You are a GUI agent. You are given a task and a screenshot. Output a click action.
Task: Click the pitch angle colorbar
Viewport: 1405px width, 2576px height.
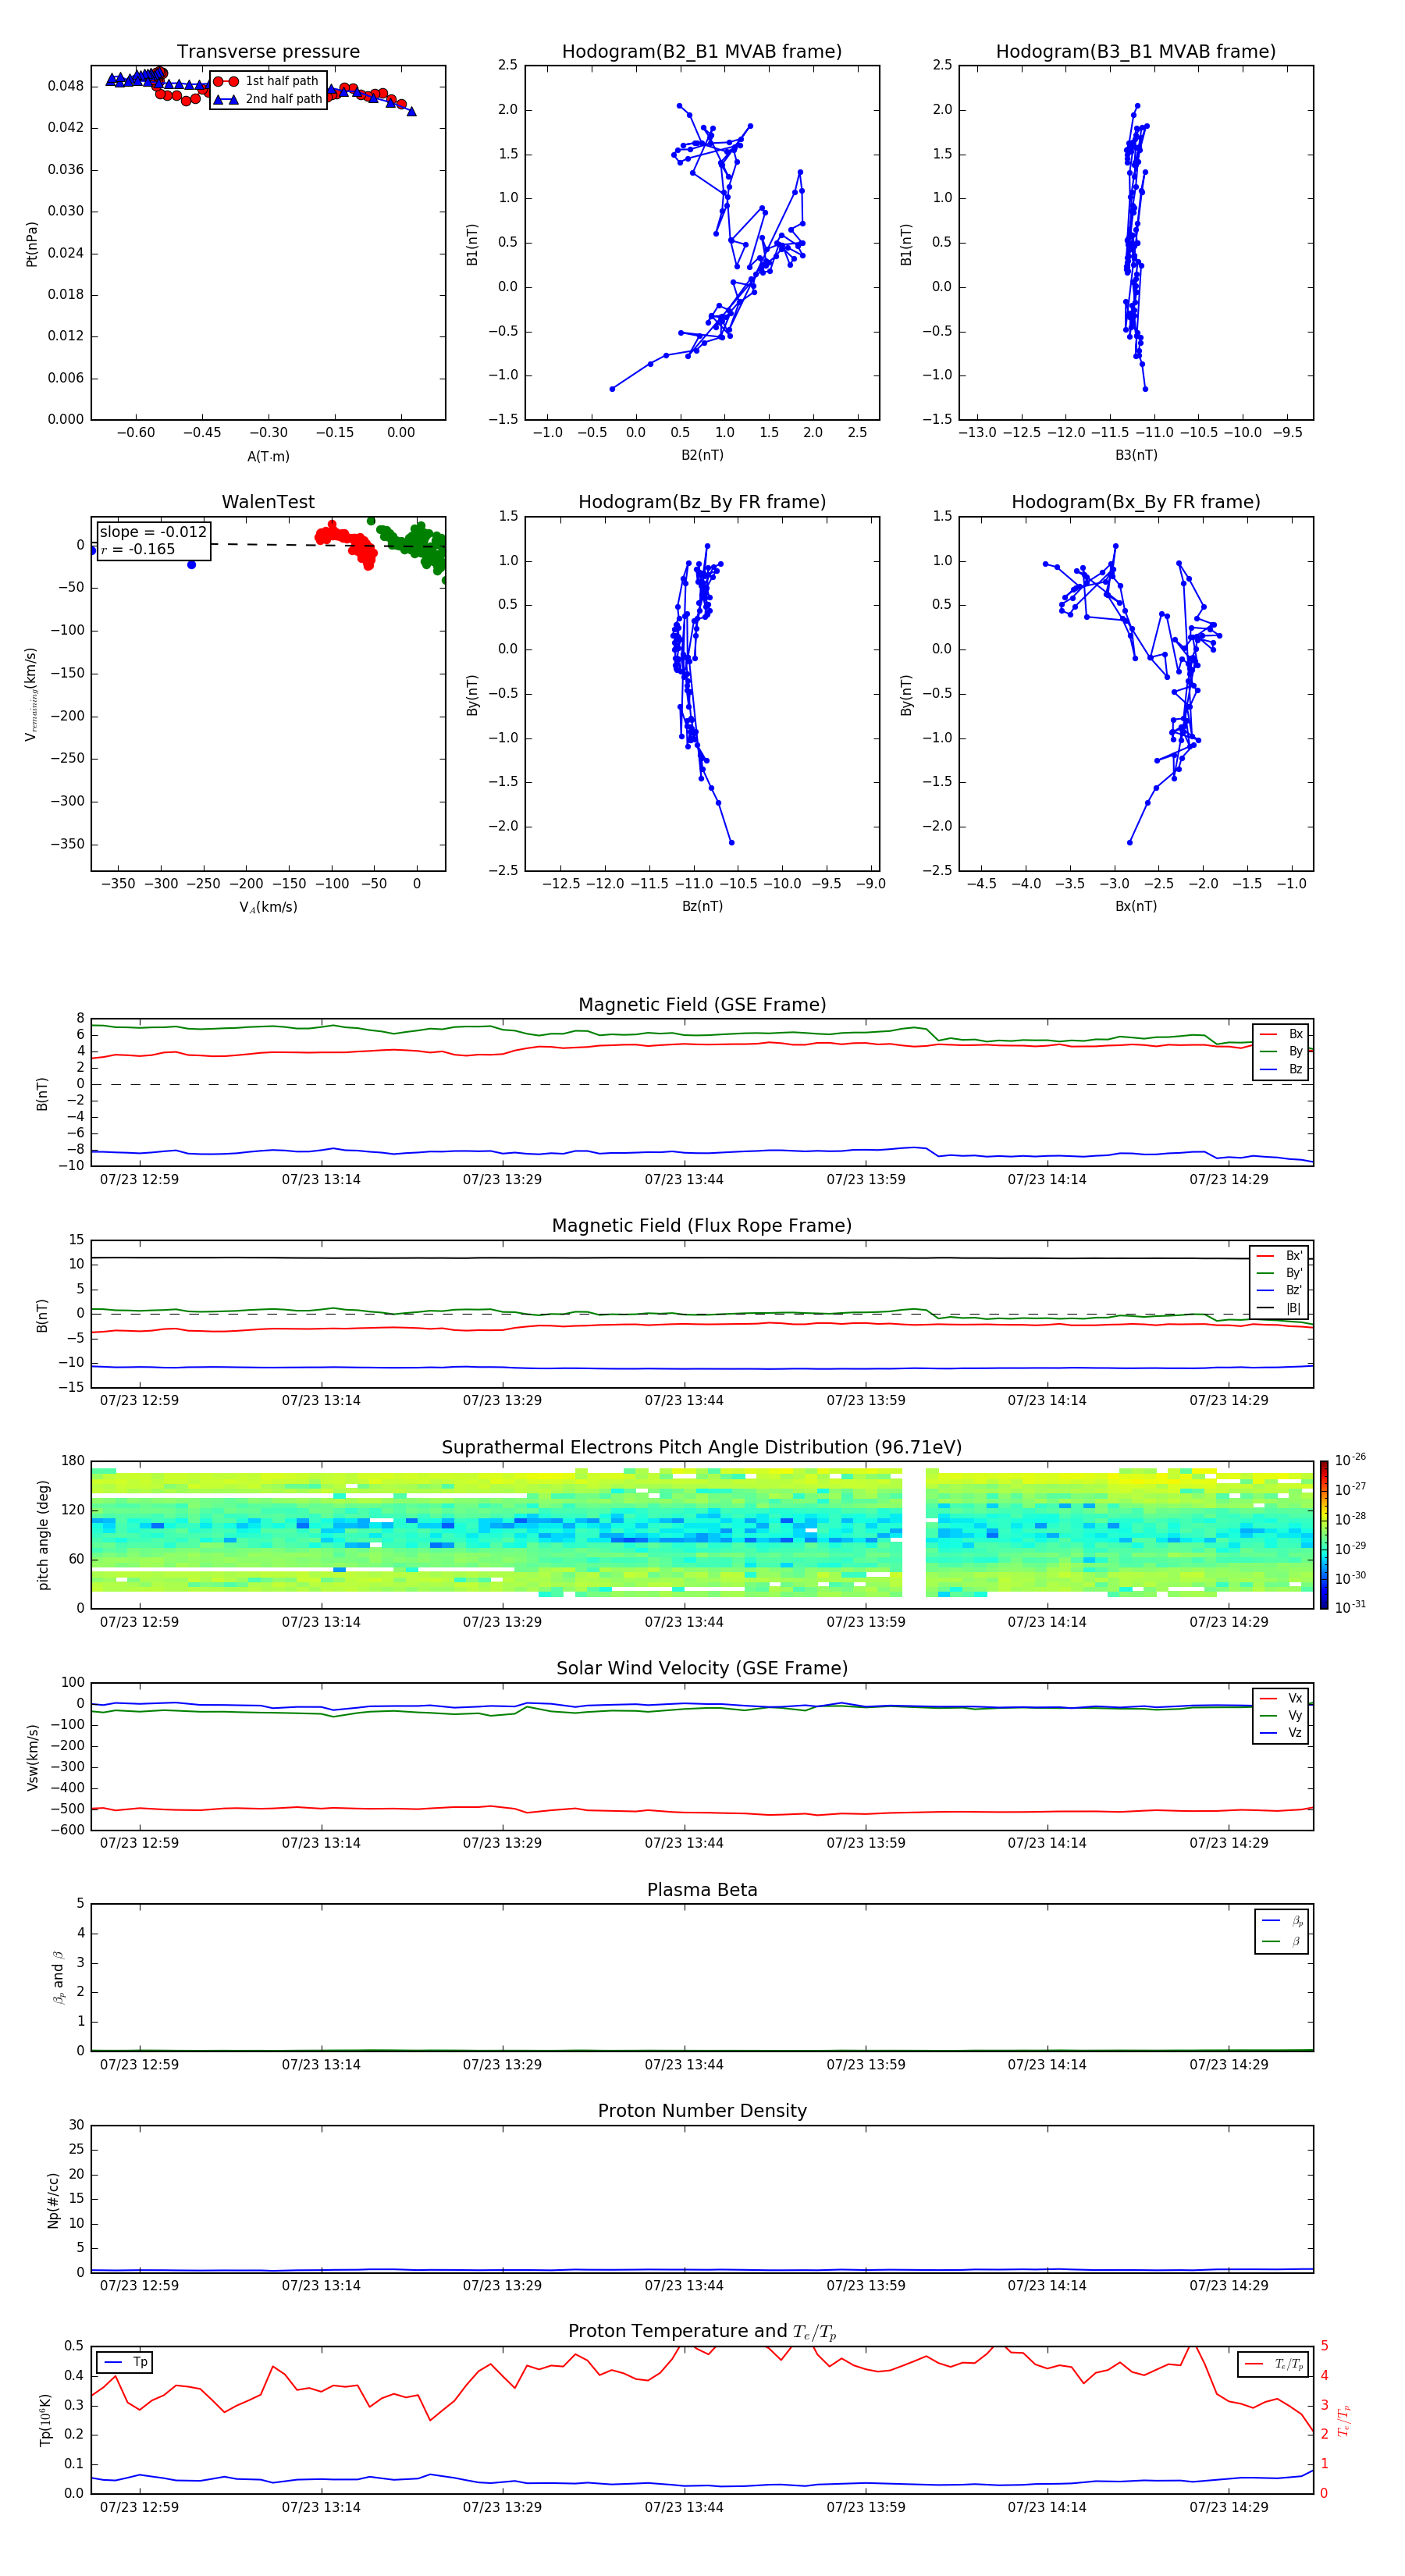click(x=1323, y=1535)
